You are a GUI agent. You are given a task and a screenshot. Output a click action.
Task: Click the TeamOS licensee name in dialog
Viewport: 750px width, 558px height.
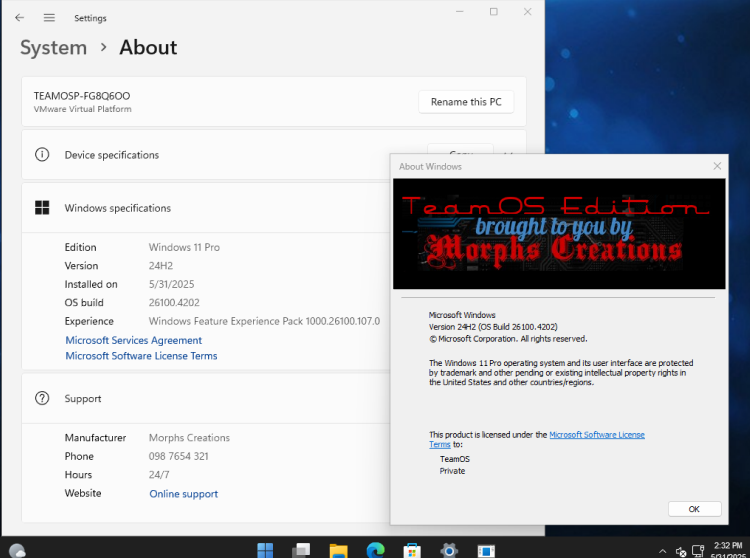(x=455, y=459)
